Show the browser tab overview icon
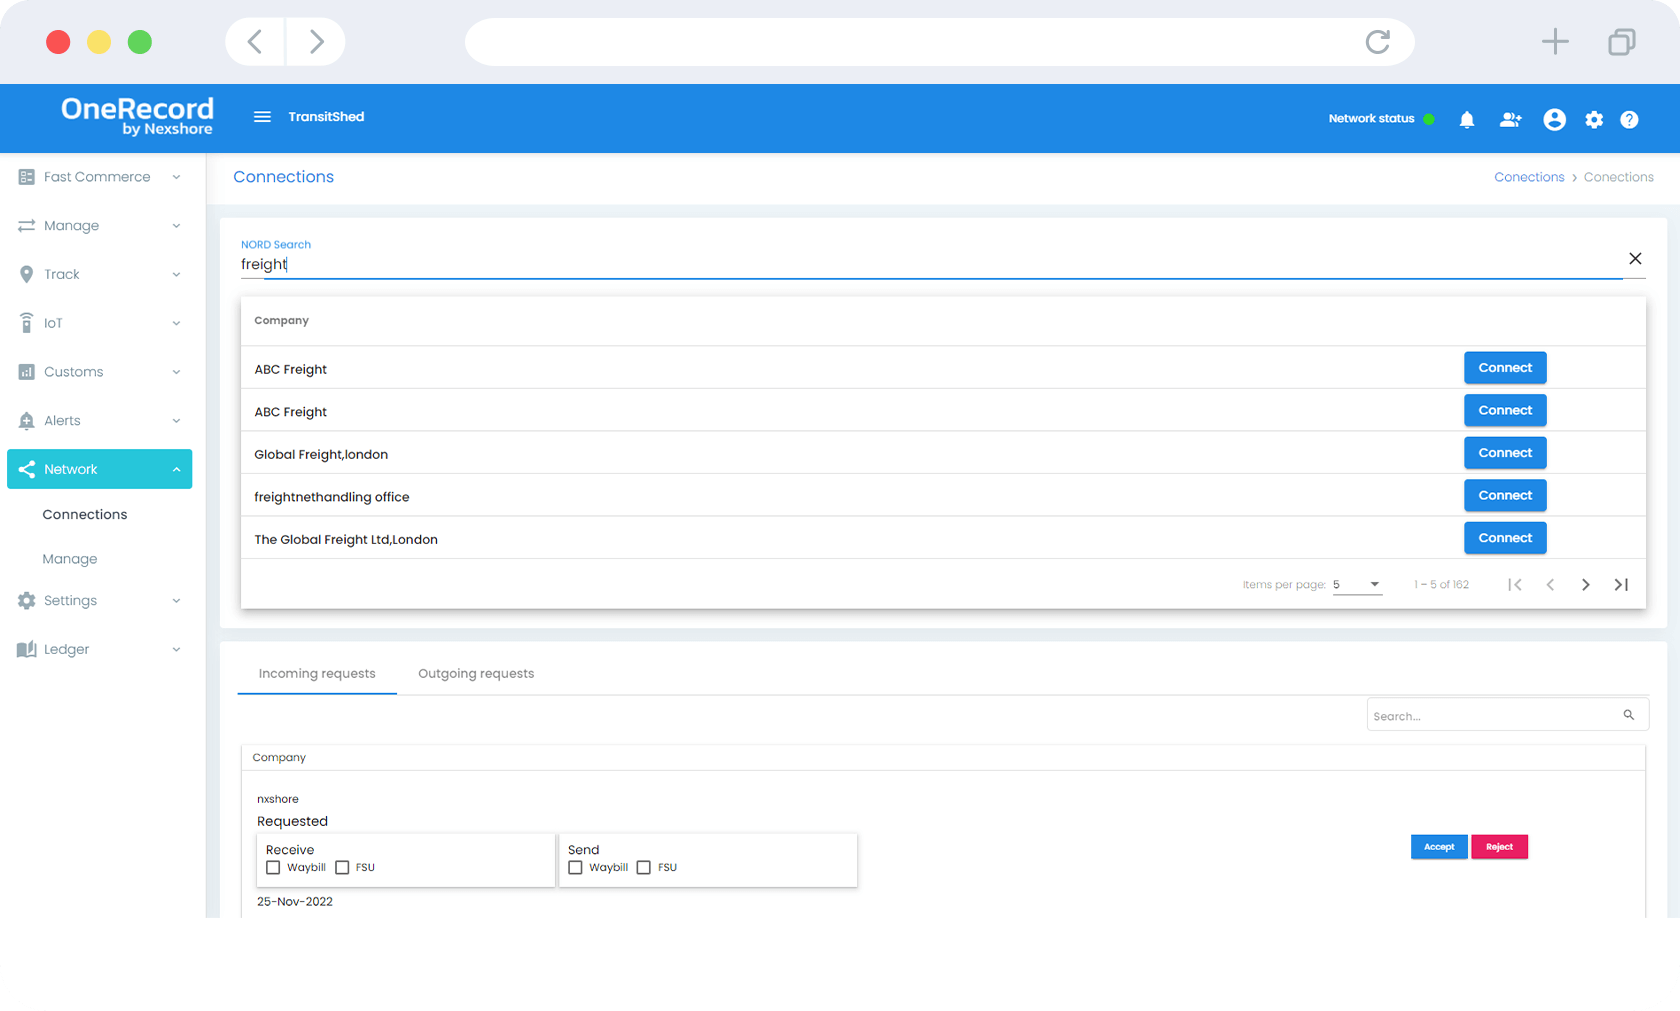Screen dimensions: 1680x1011 tap(1622, 42)
